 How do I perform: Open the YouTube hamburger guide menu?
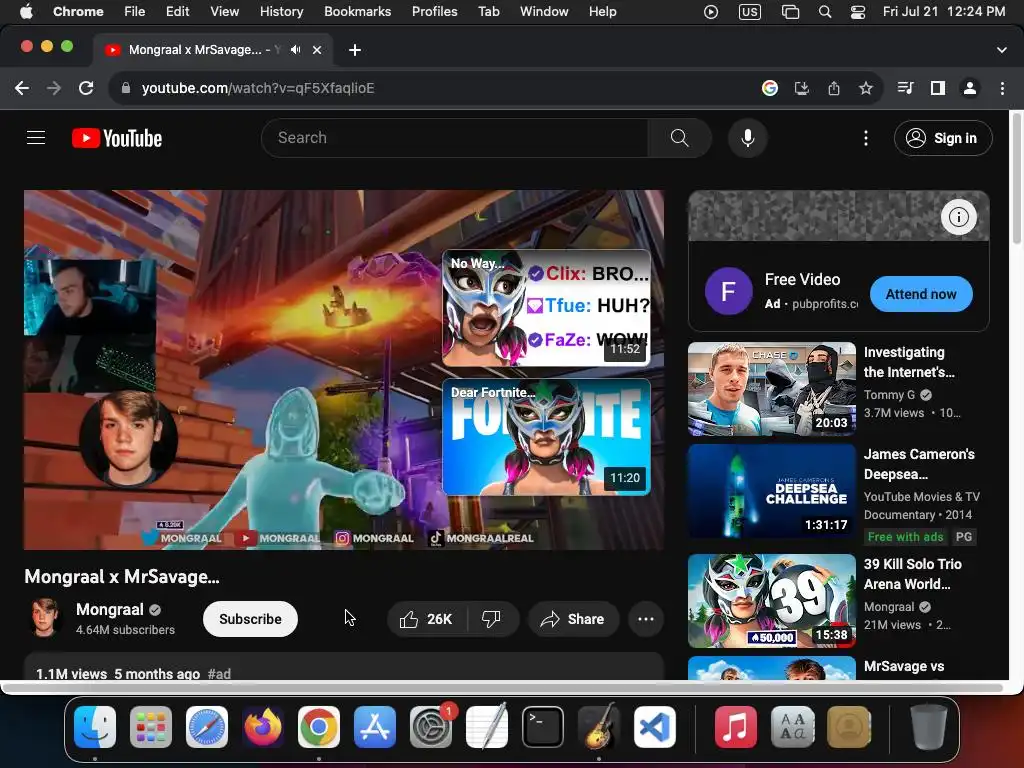point(36,138)
